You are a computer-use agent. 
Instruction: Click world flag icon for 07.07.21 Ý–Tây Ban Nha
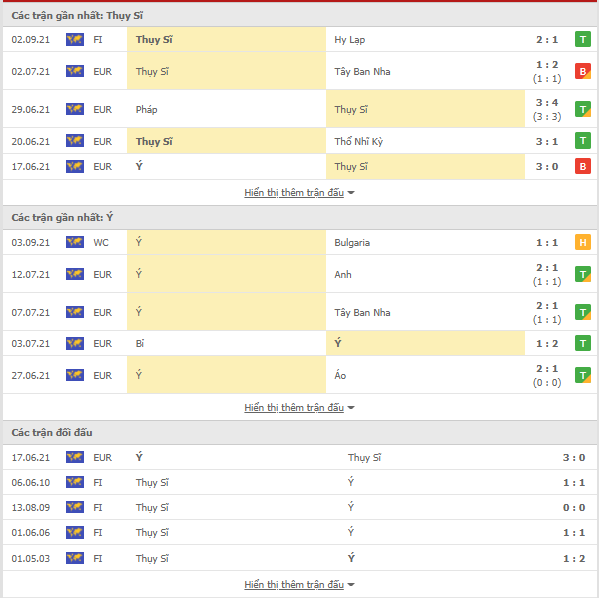pos(74,312)
